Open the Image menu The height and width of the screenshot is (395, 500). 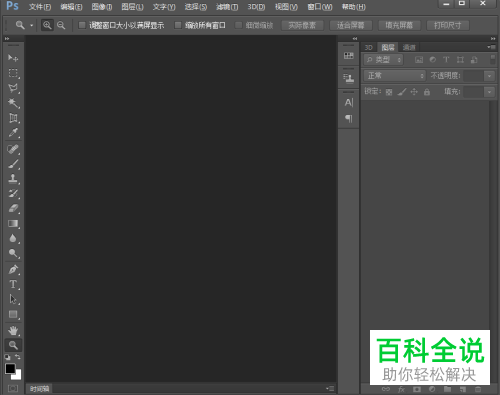click(102, 7)
